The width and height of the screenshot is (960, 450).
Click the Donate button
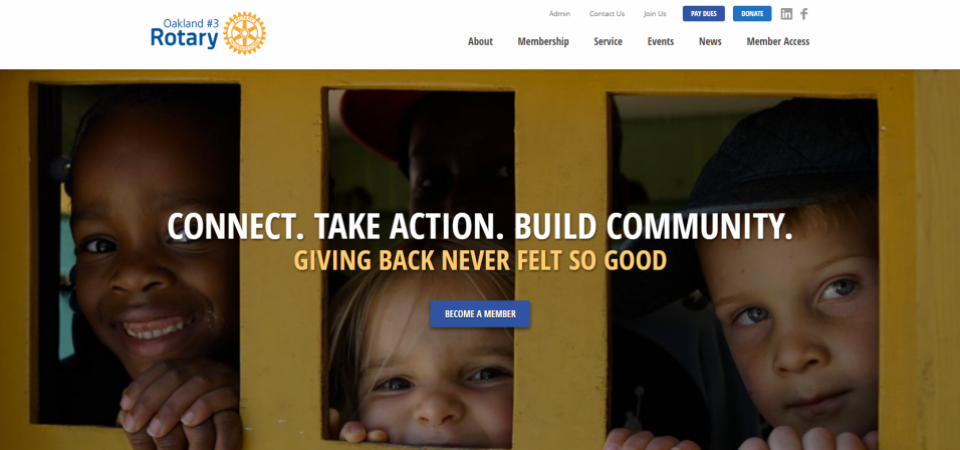tap(752, 13)
